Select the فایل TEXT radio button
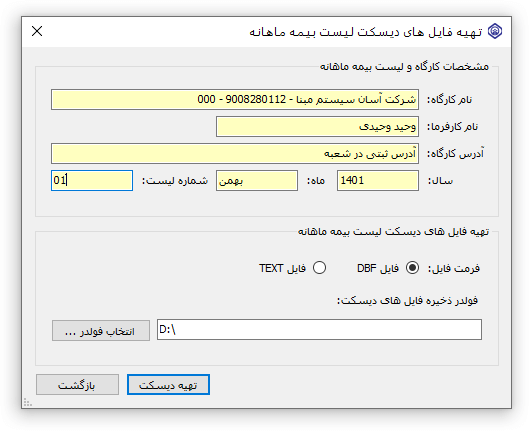Screen dimensions: 530x431 (319, 268)
